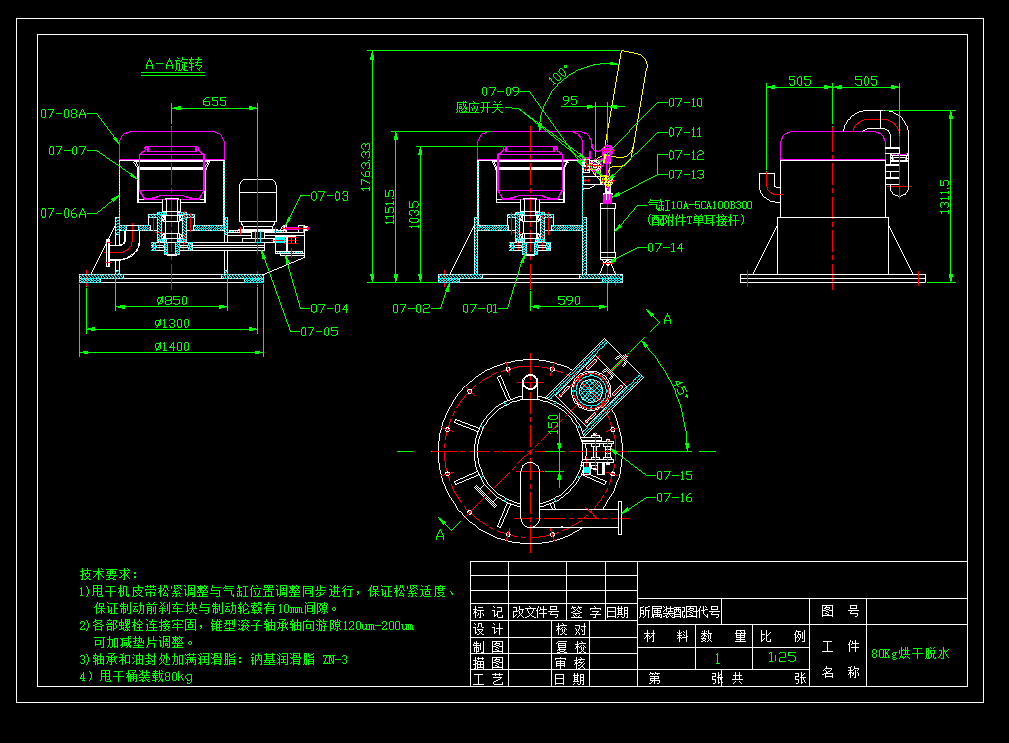1009x743 pixels.
Task: Select part label 07-09
Action: 500,91
